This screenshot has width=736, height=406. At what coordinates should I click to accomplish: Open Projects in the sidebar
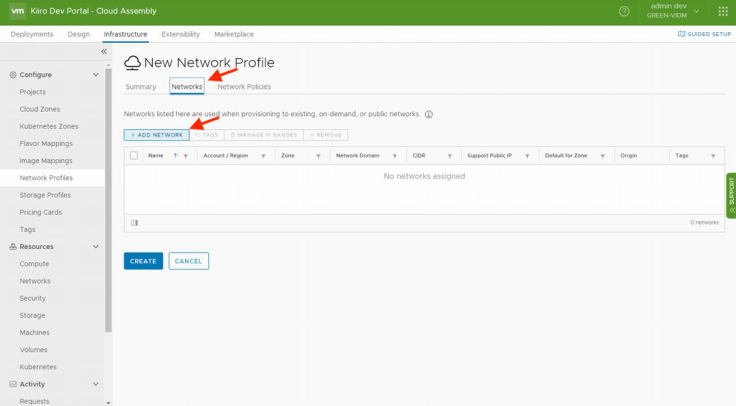[32, 92]
